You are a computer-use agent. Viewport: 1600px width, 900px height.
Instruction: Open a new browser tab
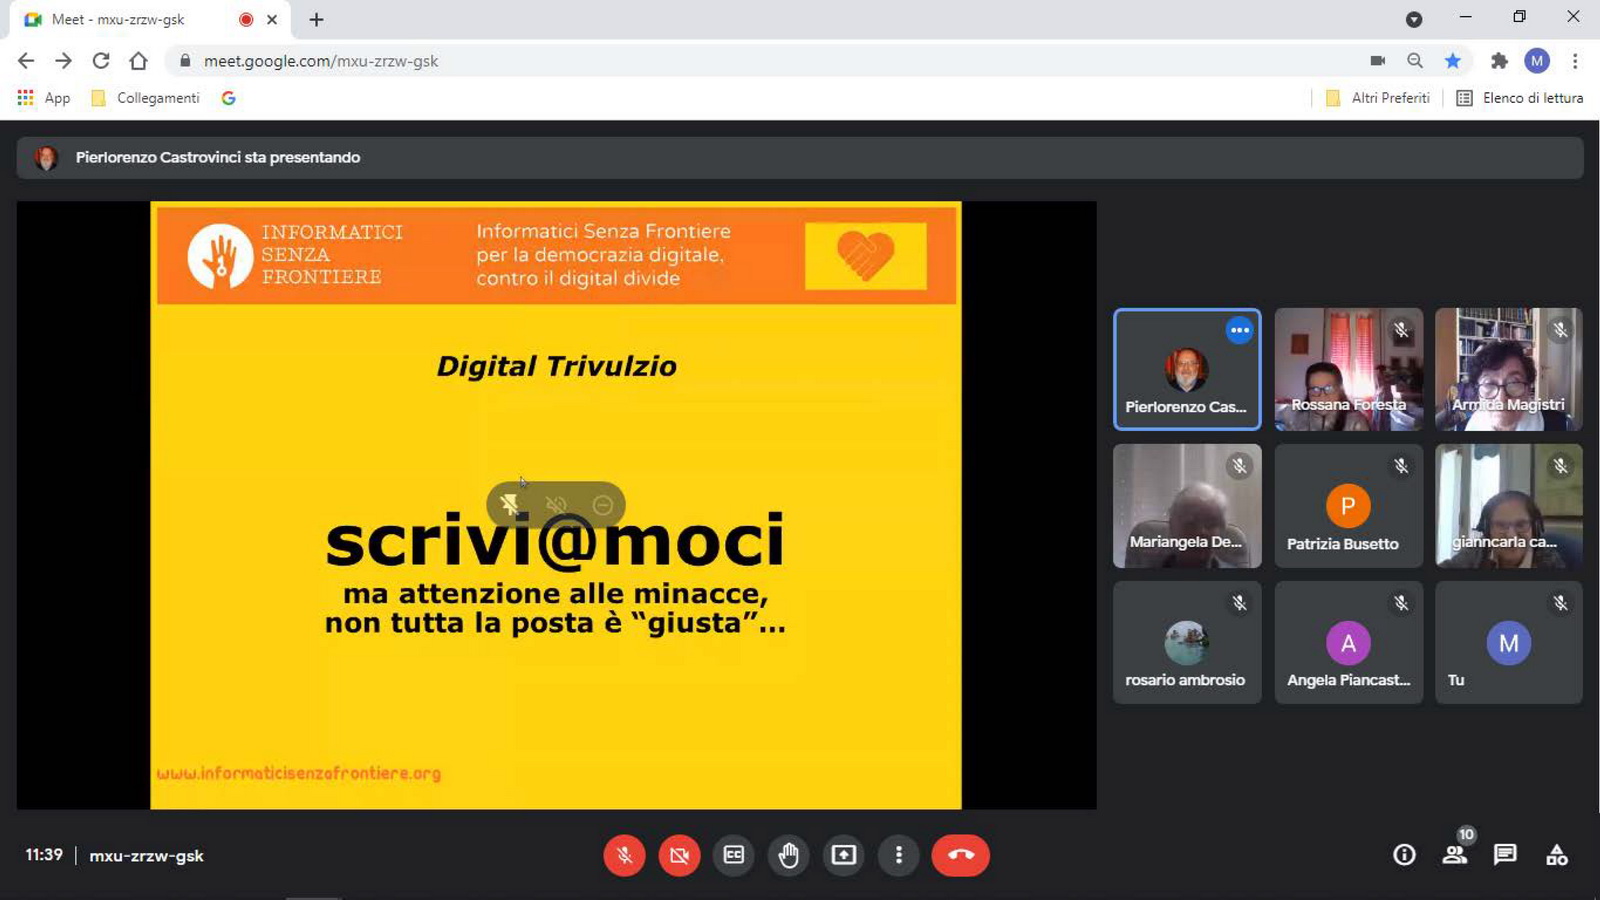(x=316, y=20)
